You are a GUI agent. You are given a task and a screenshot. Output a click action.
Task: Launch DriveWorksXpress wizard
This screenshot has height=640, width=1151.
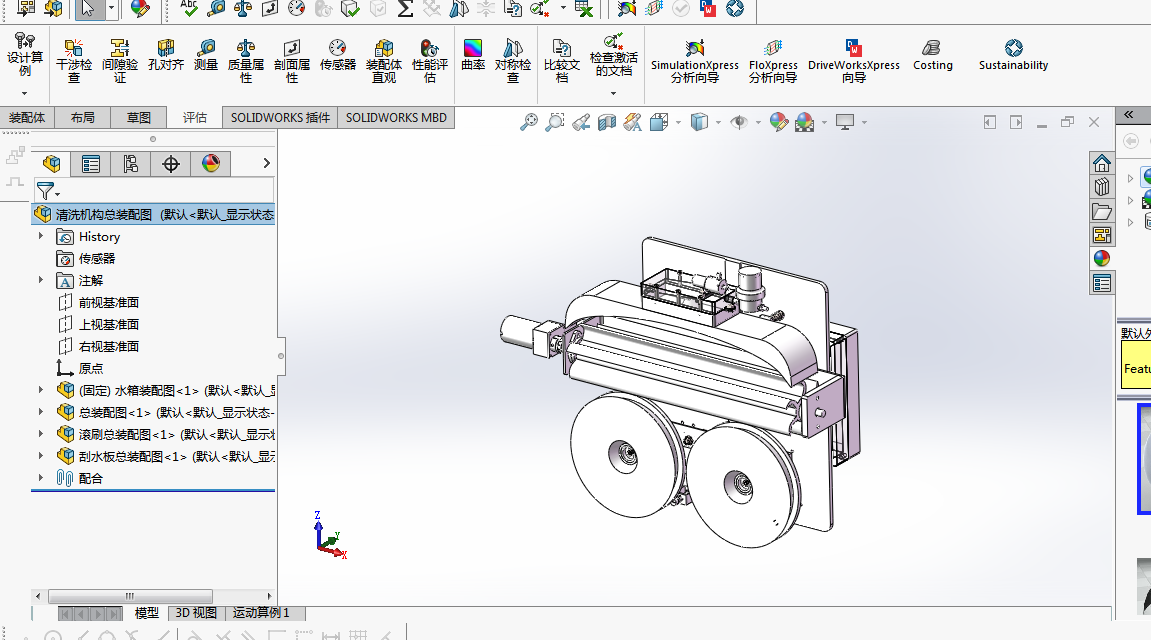pos(854,61)
